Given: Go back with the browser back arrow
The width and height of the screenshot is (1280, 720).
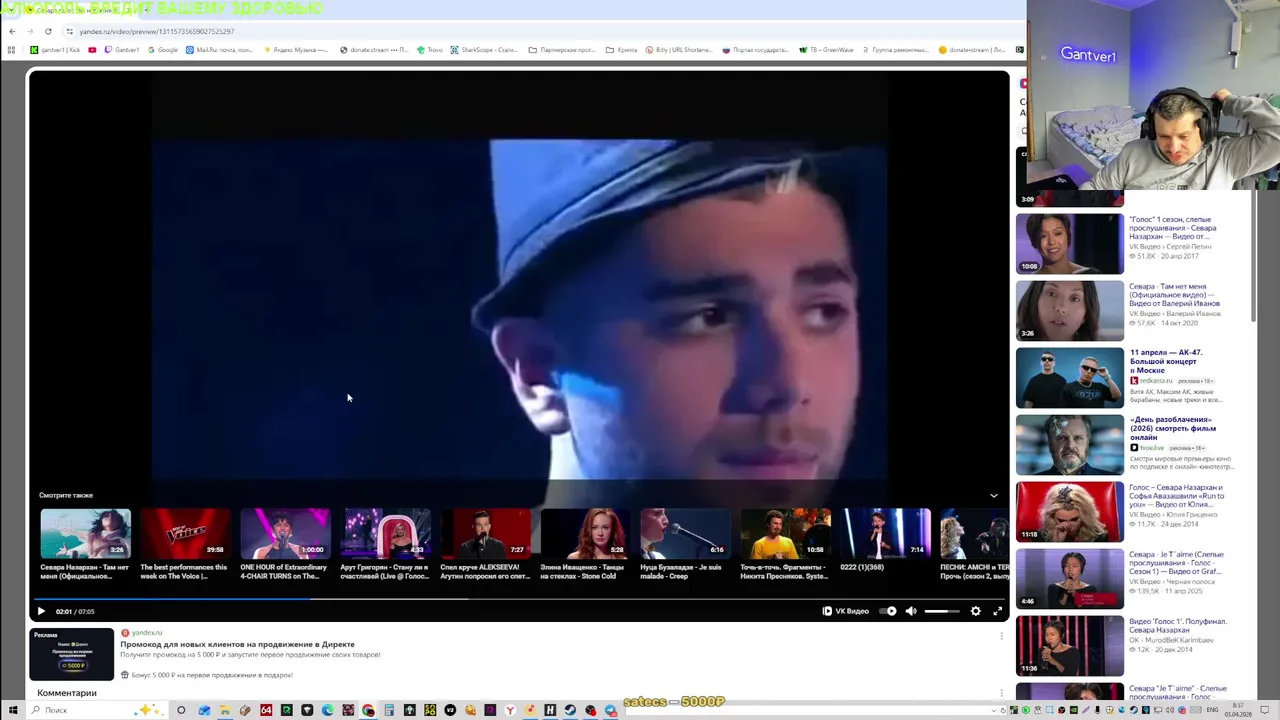Looking at the screenshot, I should click(12, 31).
